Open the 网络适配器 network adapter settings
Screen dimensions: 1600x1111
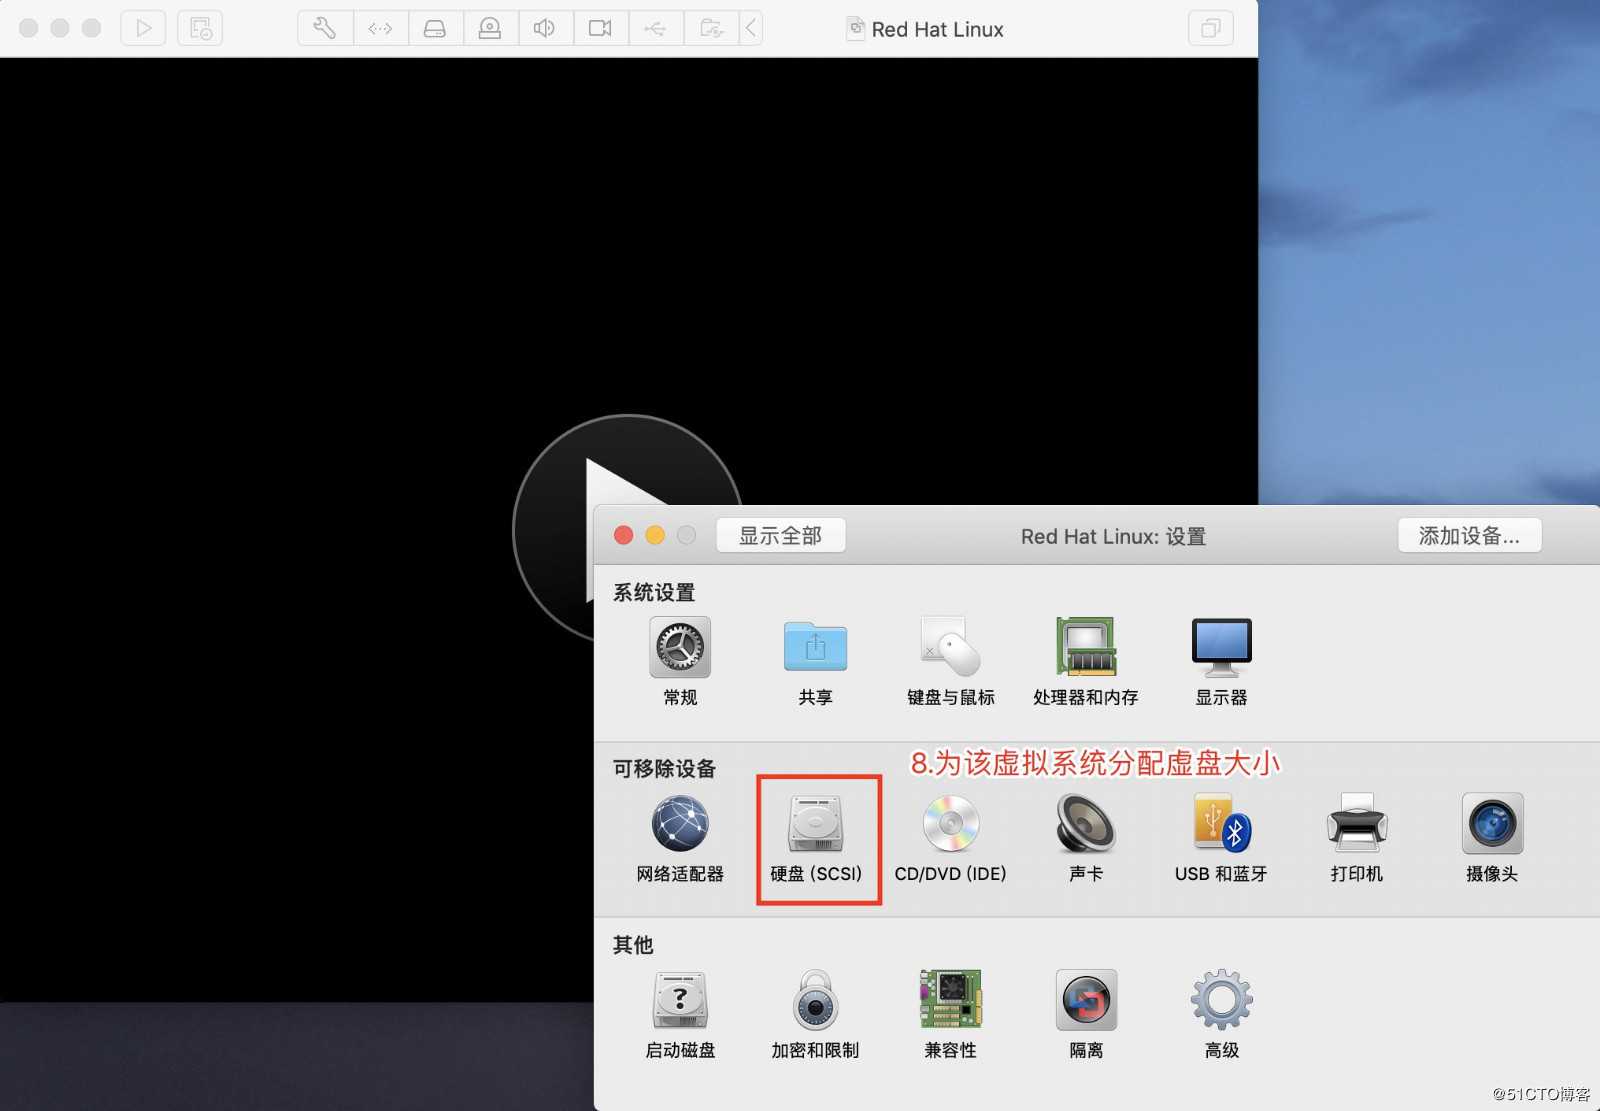point(680,838)
